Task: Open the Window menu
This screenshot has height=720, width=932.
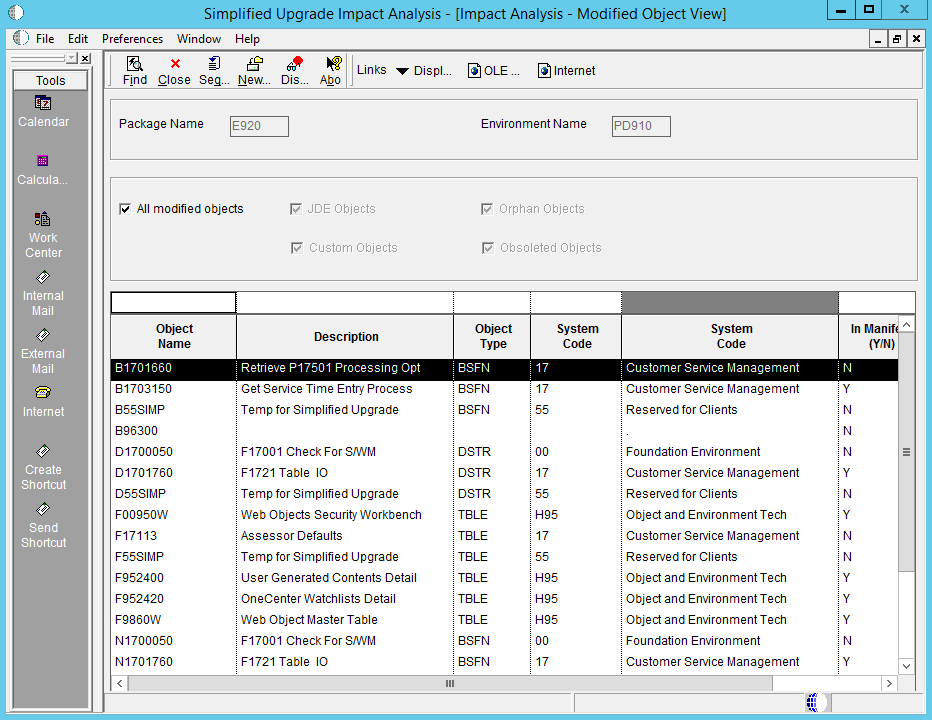Action: tap(199, 39)
